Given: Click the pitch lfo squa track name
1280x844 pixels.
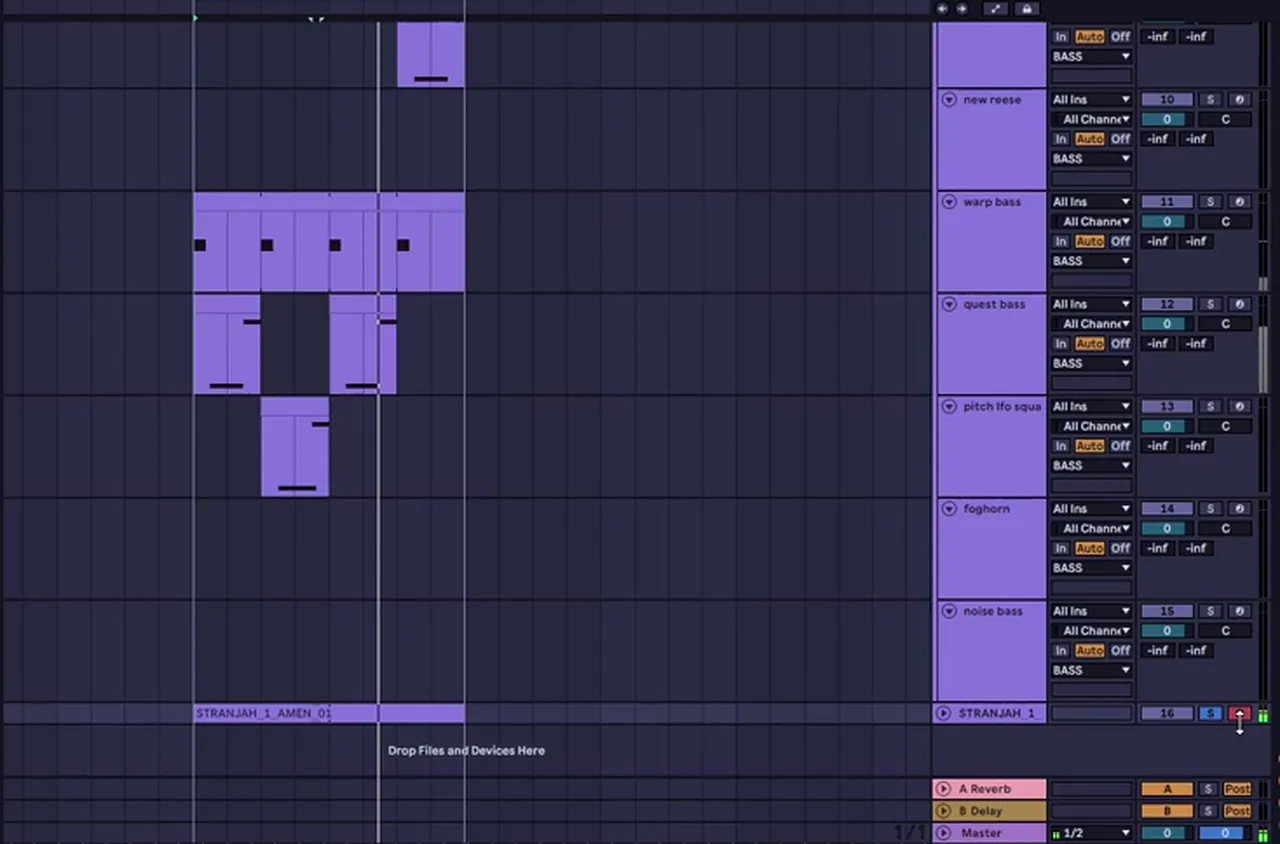Looking at the screenshot, I should pos(1002,407).
